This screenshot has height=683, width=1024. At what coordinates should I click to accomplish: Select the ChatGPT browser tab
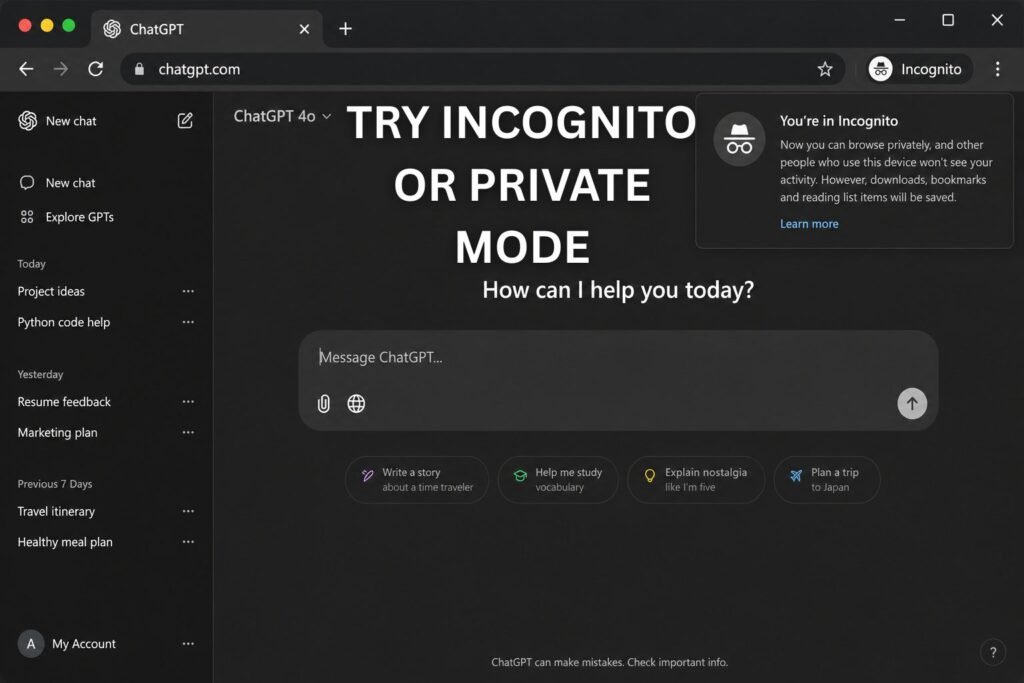tap(206, 29)
